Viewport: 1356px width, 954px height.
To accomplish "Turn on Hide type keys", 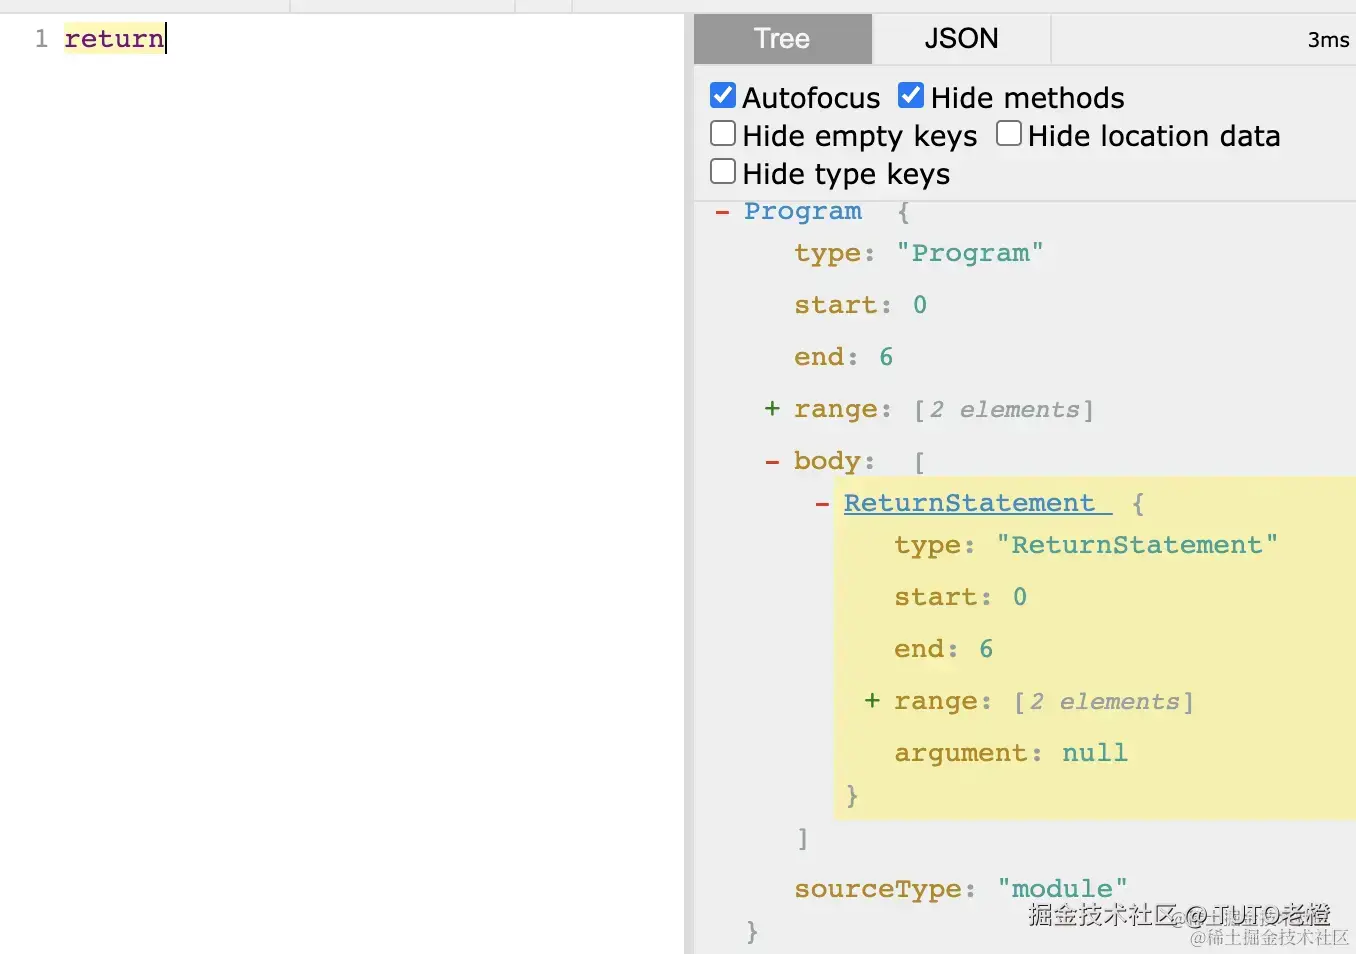I will [723, 172].
